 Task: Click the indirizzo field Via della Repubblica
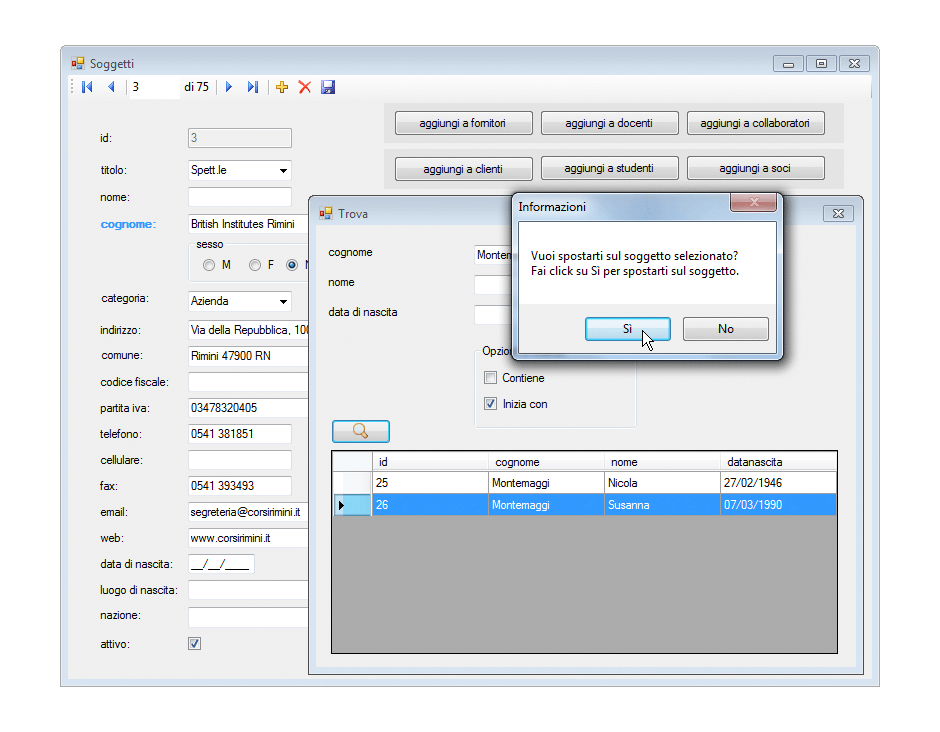[x=248, y=330]
